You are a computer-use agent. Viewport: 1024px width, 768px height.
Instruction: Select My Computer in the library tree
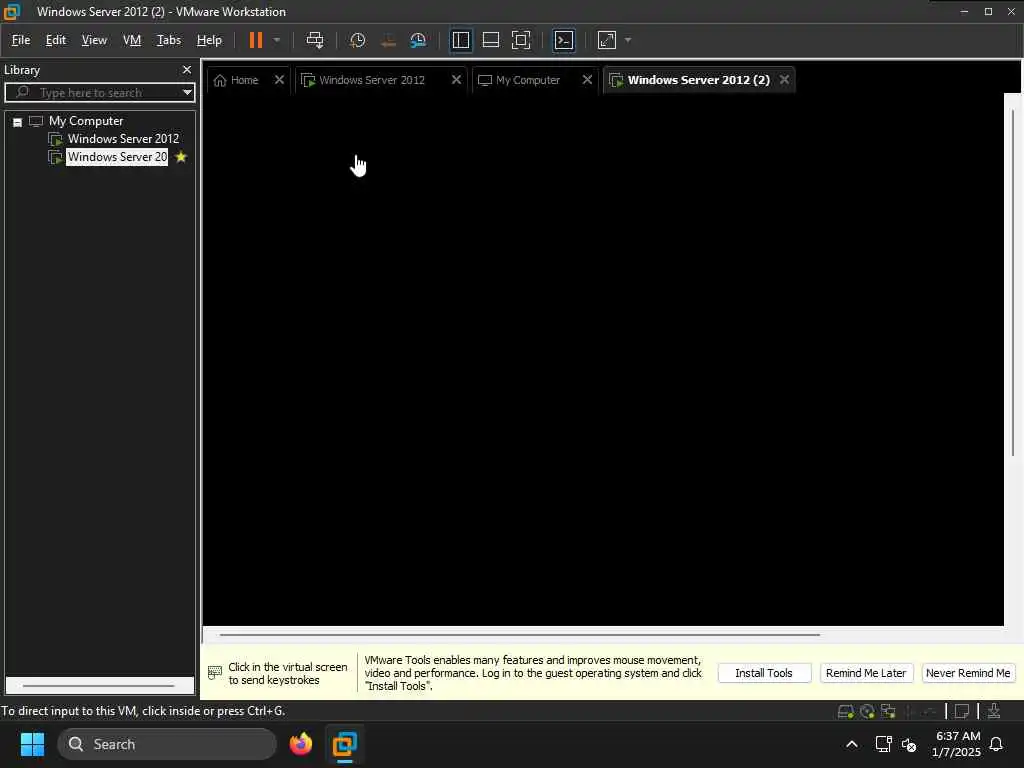86,121
